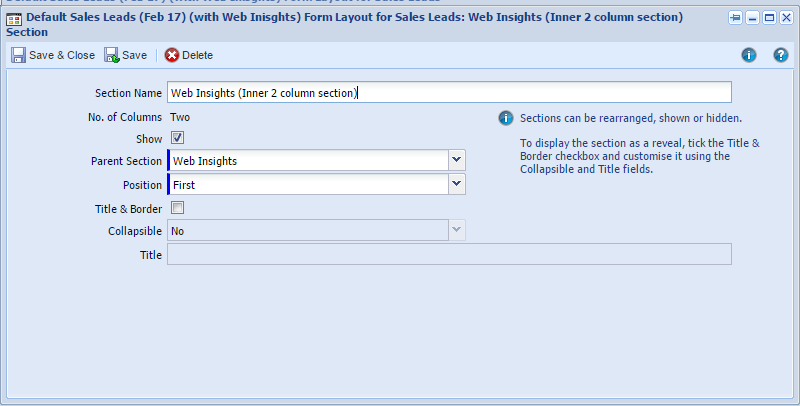Open the Position dropdown arrow
This screenshot has width=800, height=406.
coord(457,184)
